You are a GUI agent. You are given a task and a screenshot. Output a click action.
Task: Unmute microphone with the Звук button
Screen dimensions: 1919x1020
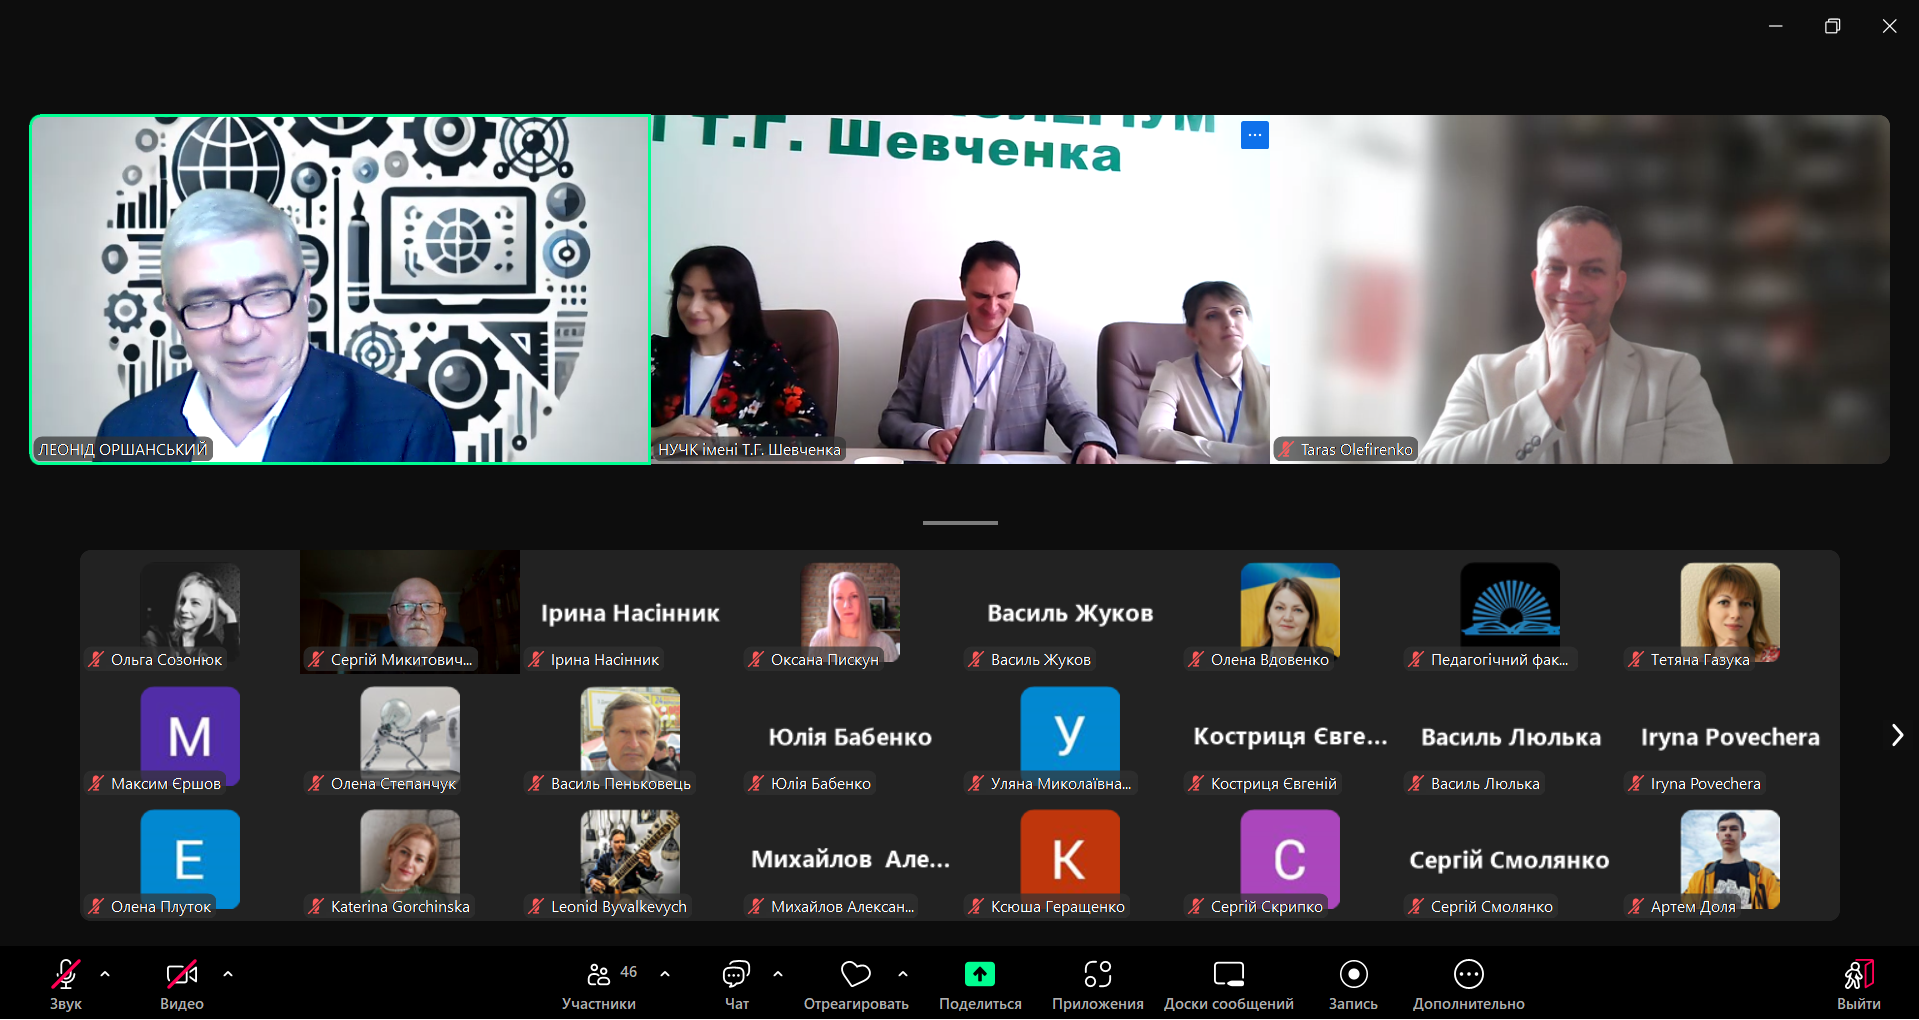(66, 975)
